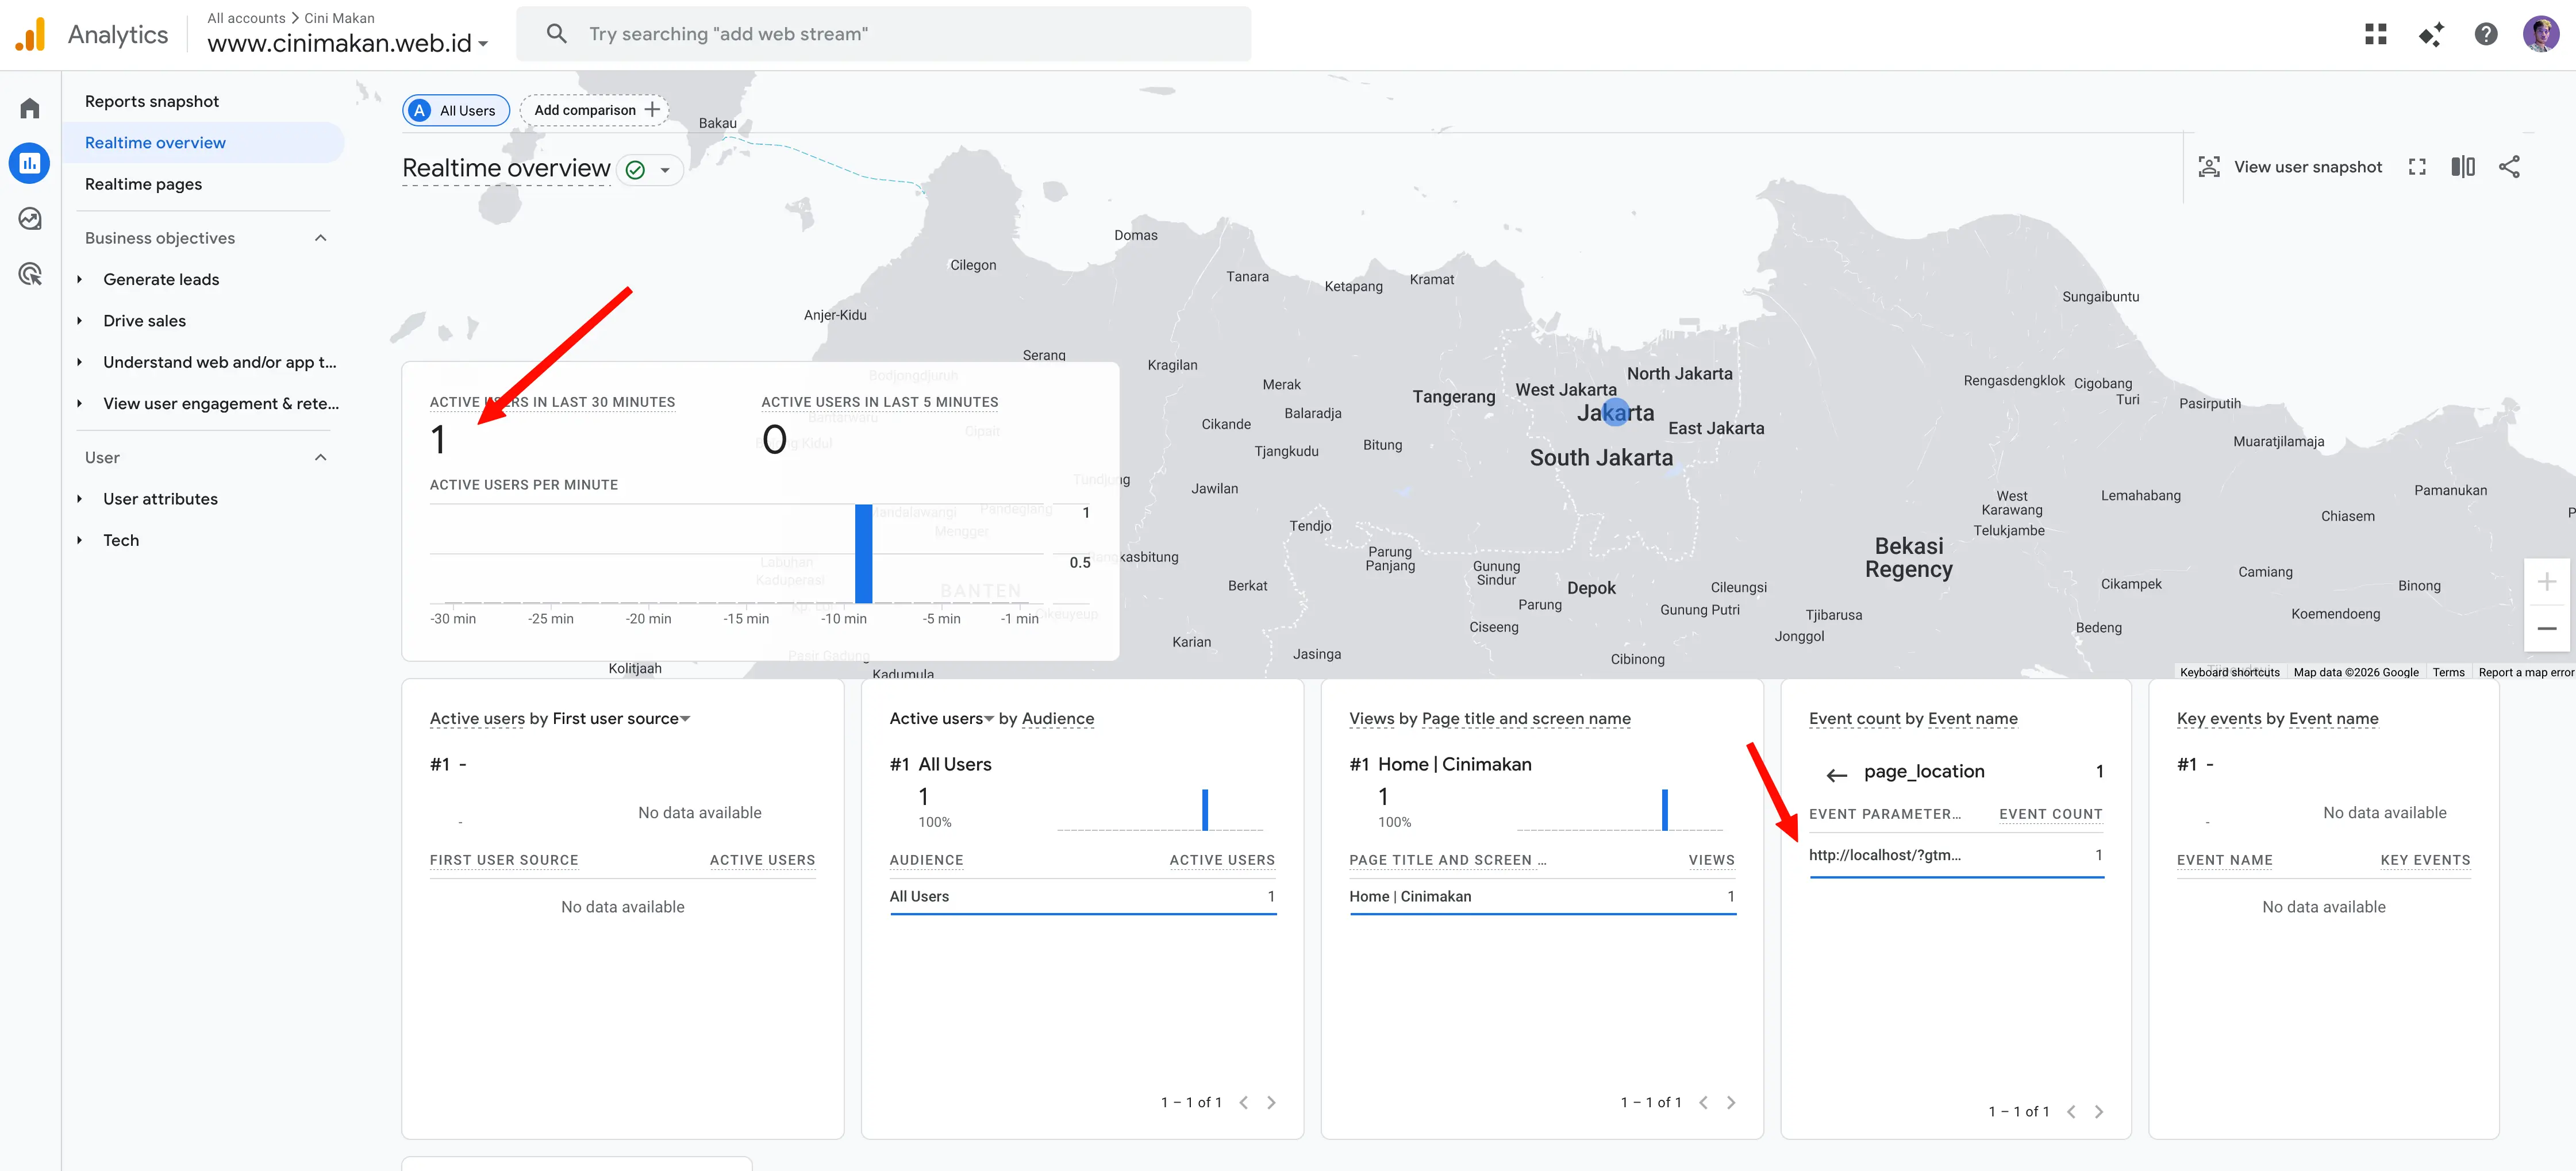Viewport: 2576px width, 1171px height.
Task: Click the EVENT COUNT column header
Action: (2050, 814)
